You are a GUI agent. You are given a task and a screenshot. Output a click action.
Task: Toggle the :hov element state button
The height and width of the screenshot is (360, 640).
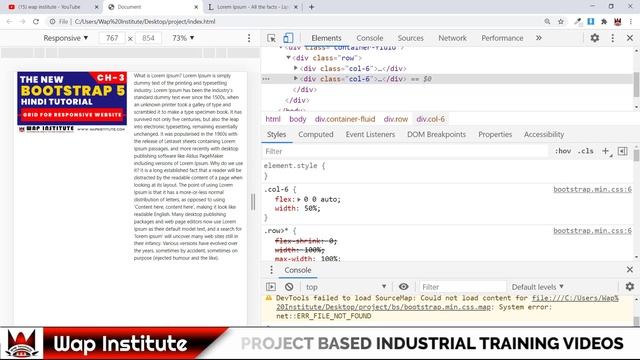tap(563, 151)
